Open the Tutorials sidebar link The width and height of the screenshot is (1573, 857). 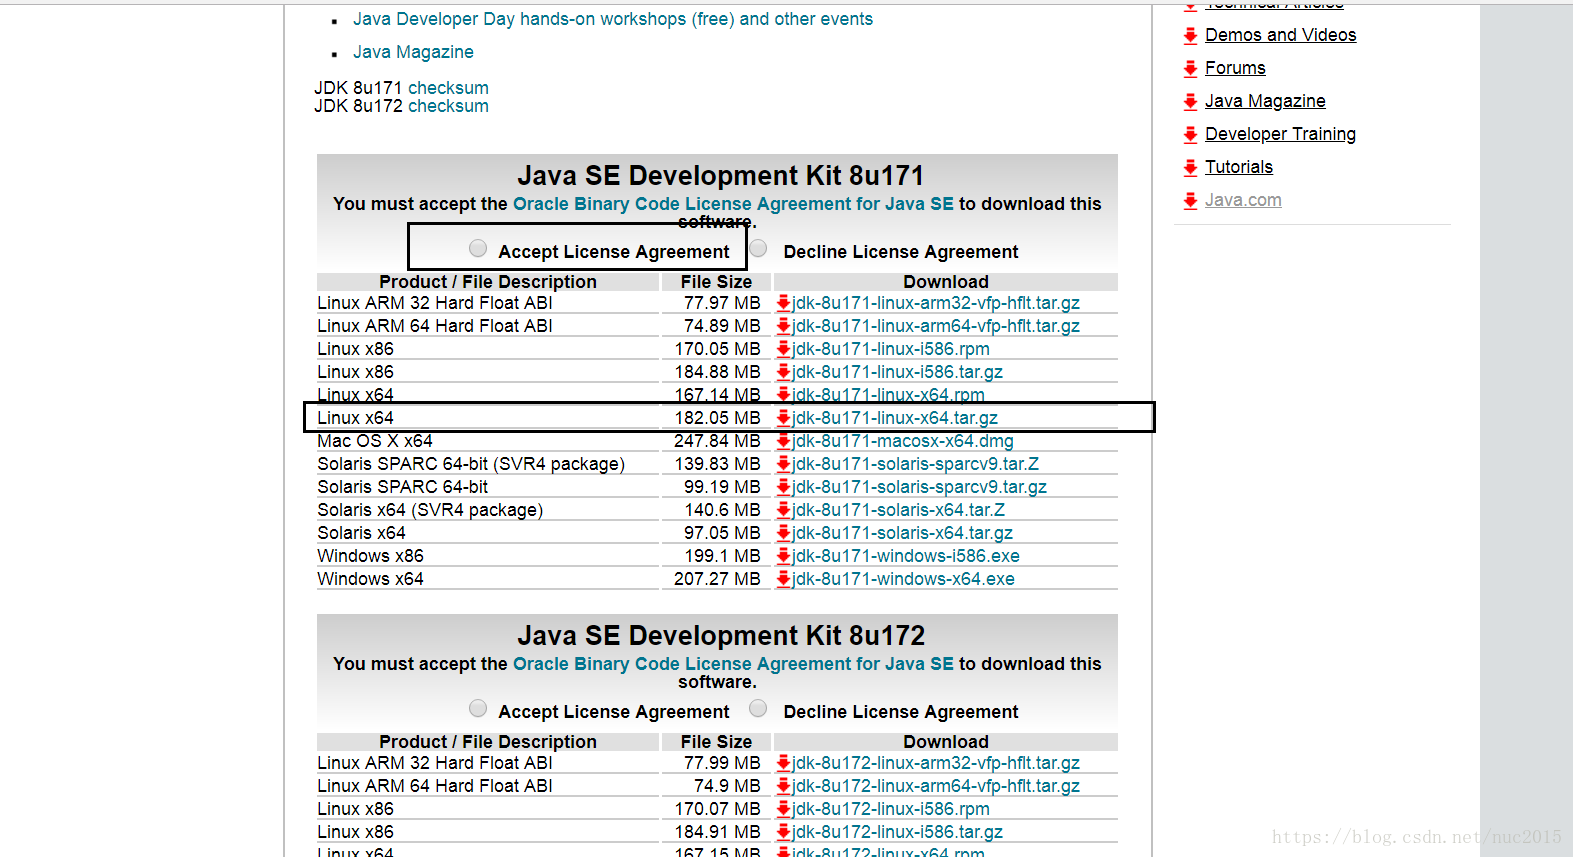[1238, 167]
